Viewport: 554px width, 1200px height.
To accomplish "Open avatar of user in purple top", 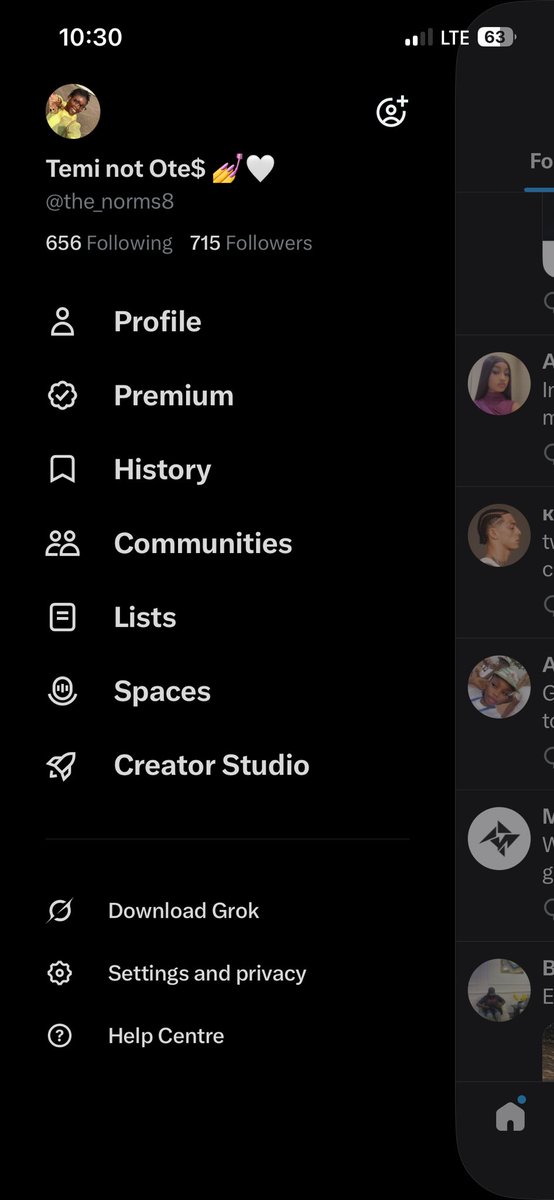I will point(499,384).
